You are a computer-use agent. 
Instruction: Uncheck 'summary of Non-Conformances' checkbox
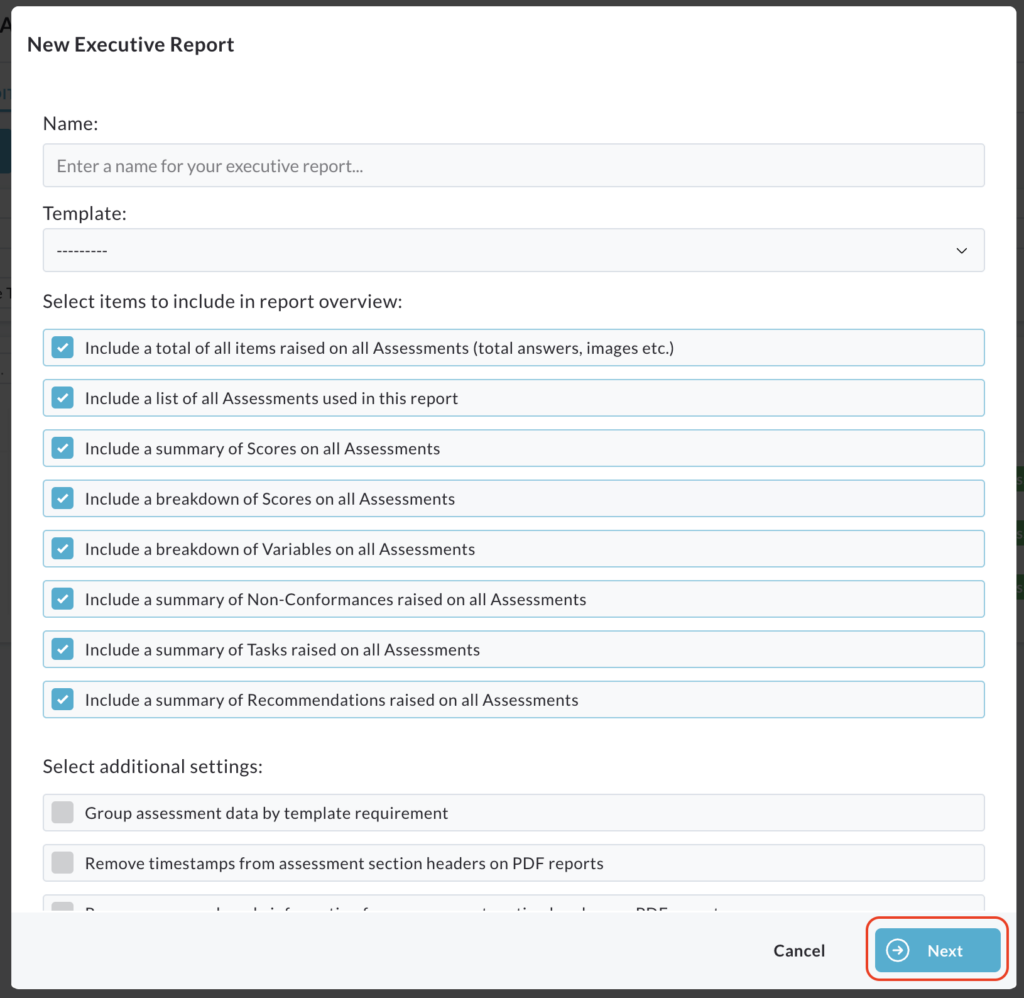pyautogui.click(x=63, y=599)
